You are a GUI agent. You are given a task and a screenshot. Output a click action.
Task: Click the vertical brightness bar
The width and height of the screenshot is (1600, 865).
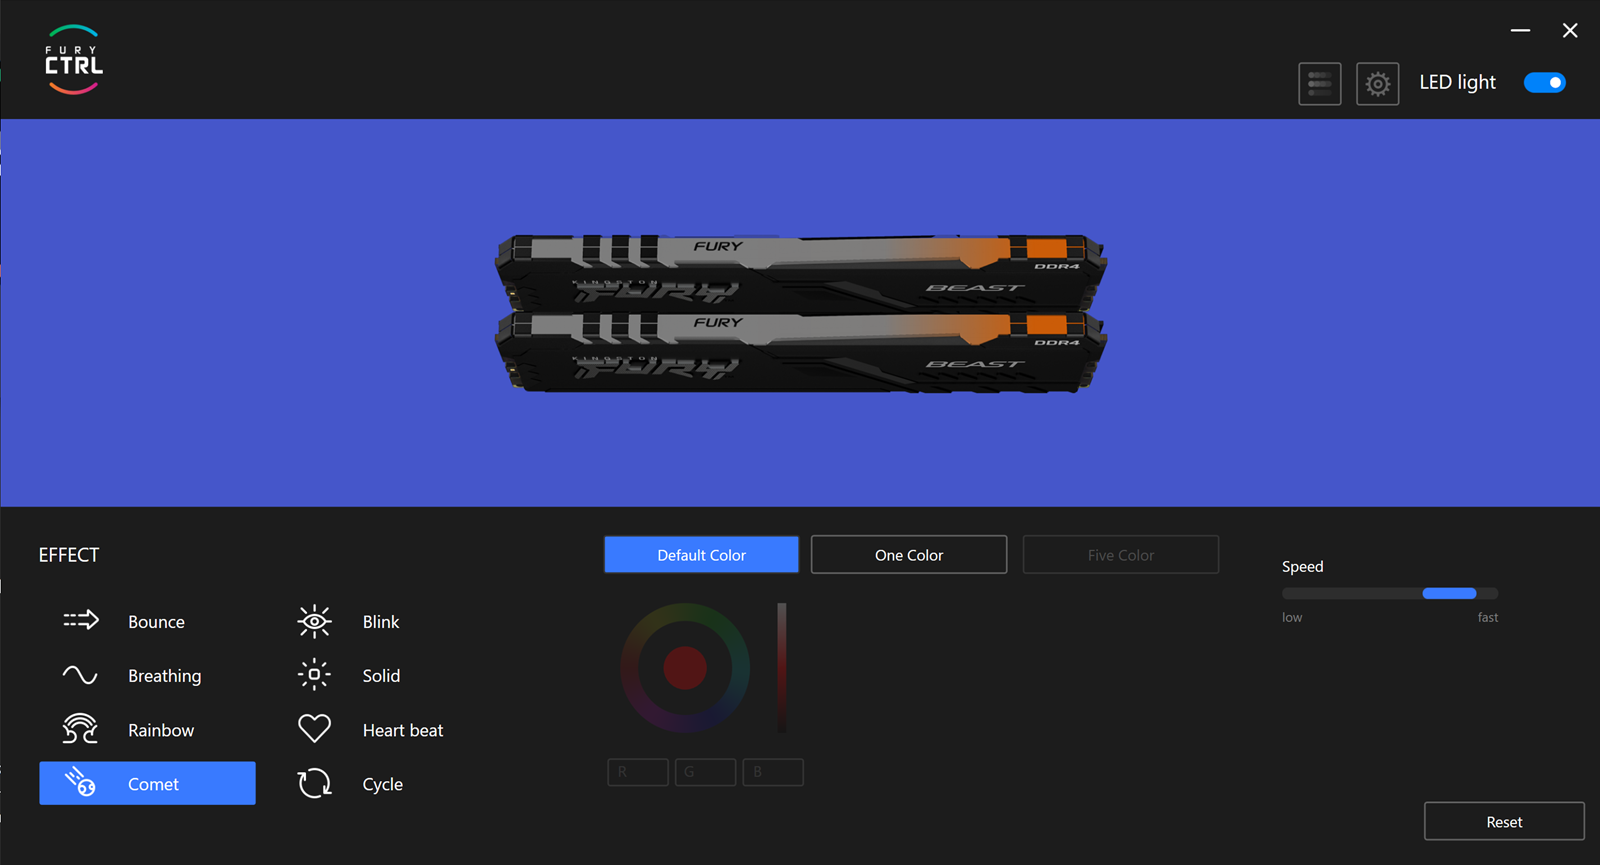(x=782, y=667)
